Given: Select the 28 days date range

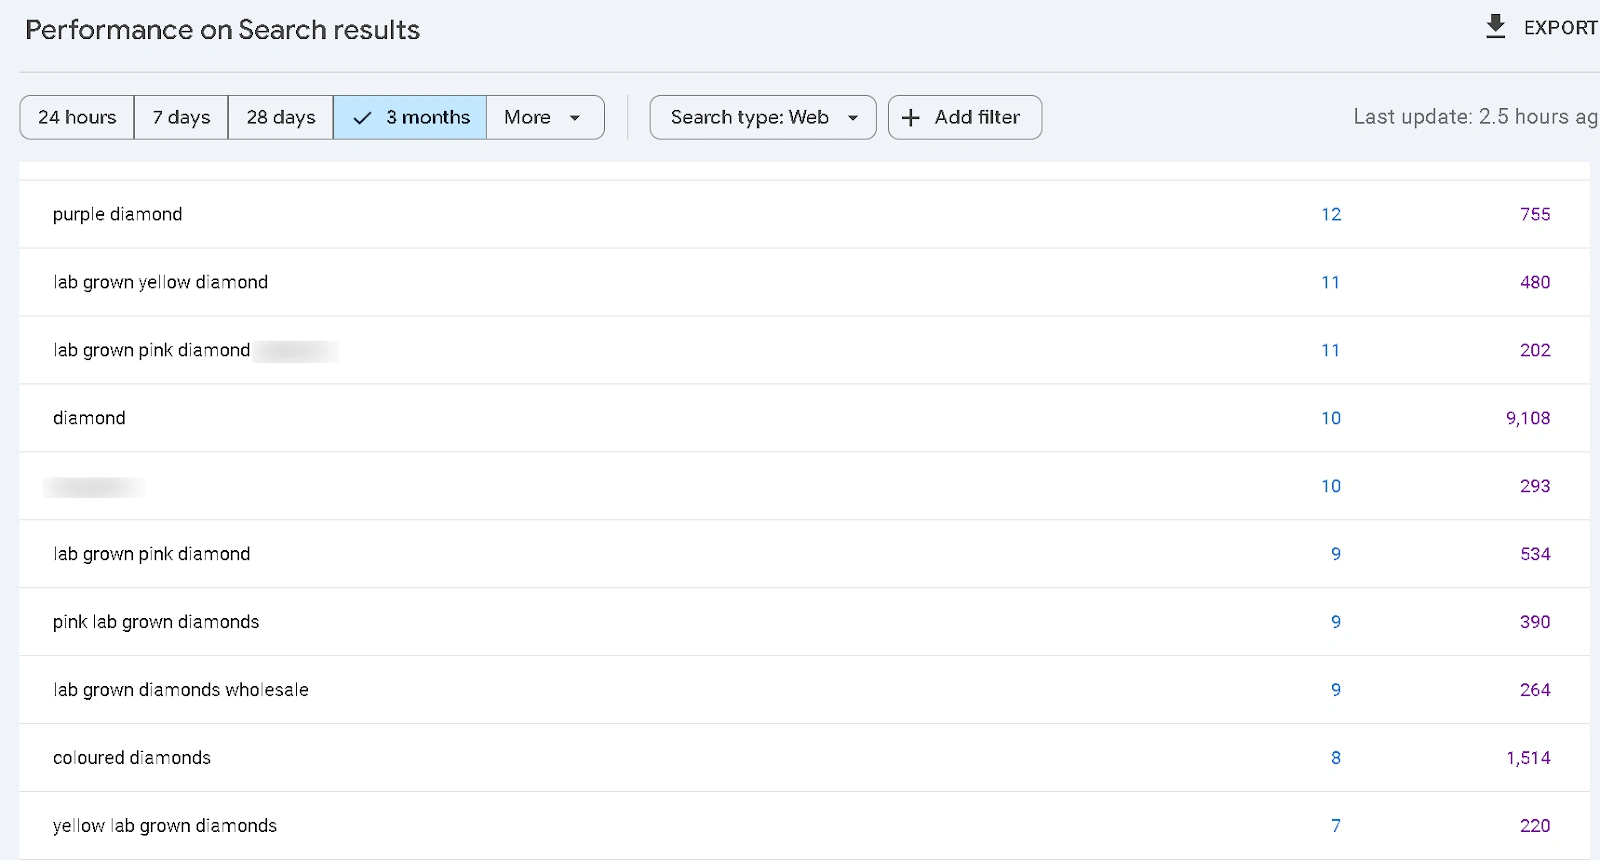Looking at the screenshot, I should (x=281, y=117).
